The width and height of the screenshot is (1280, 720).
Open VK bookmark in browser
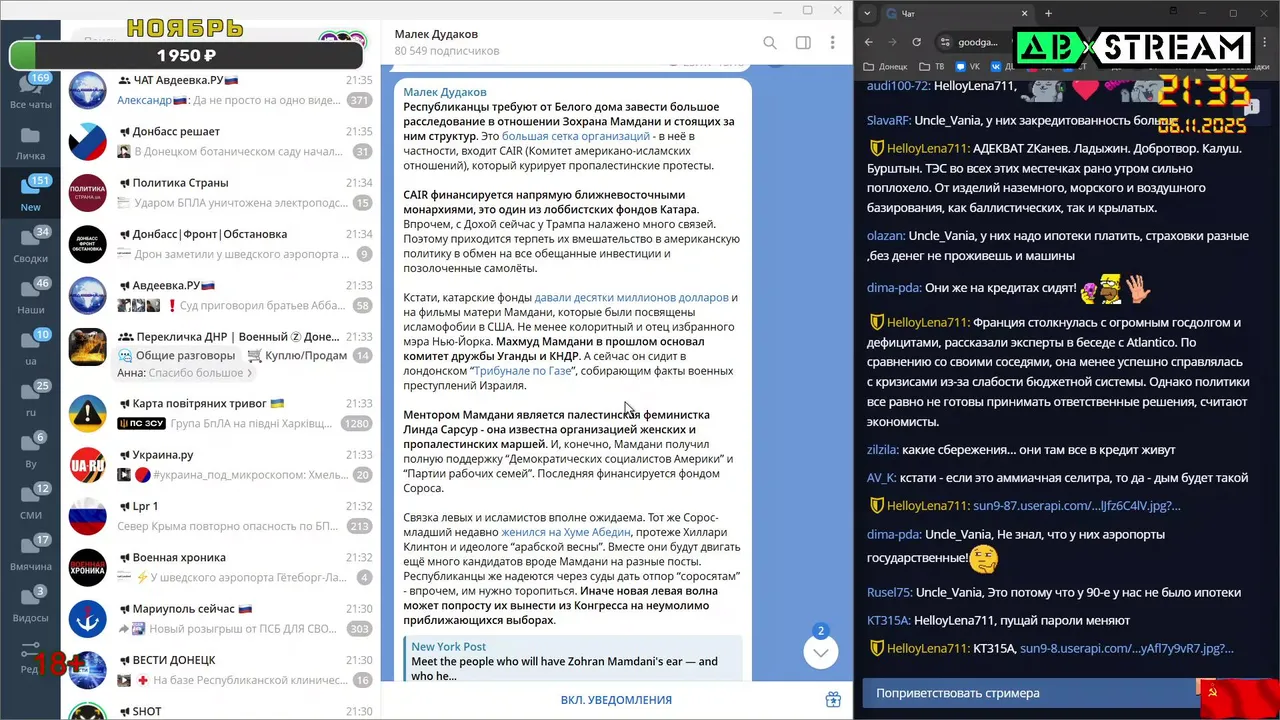coord(968,67)
